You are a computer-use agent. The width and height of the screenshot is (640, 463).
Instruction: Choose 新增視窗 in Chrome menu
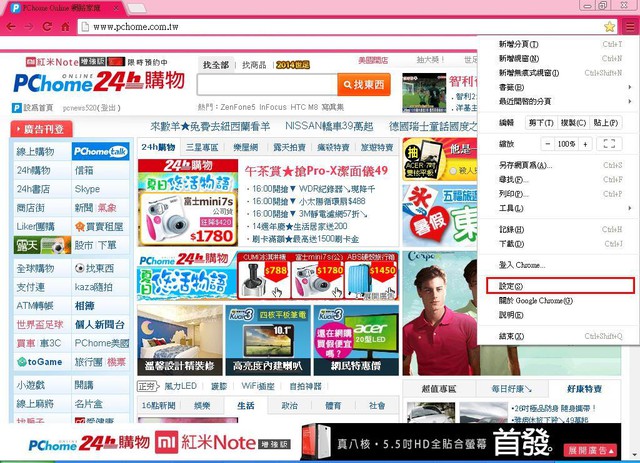coord(560,58)
